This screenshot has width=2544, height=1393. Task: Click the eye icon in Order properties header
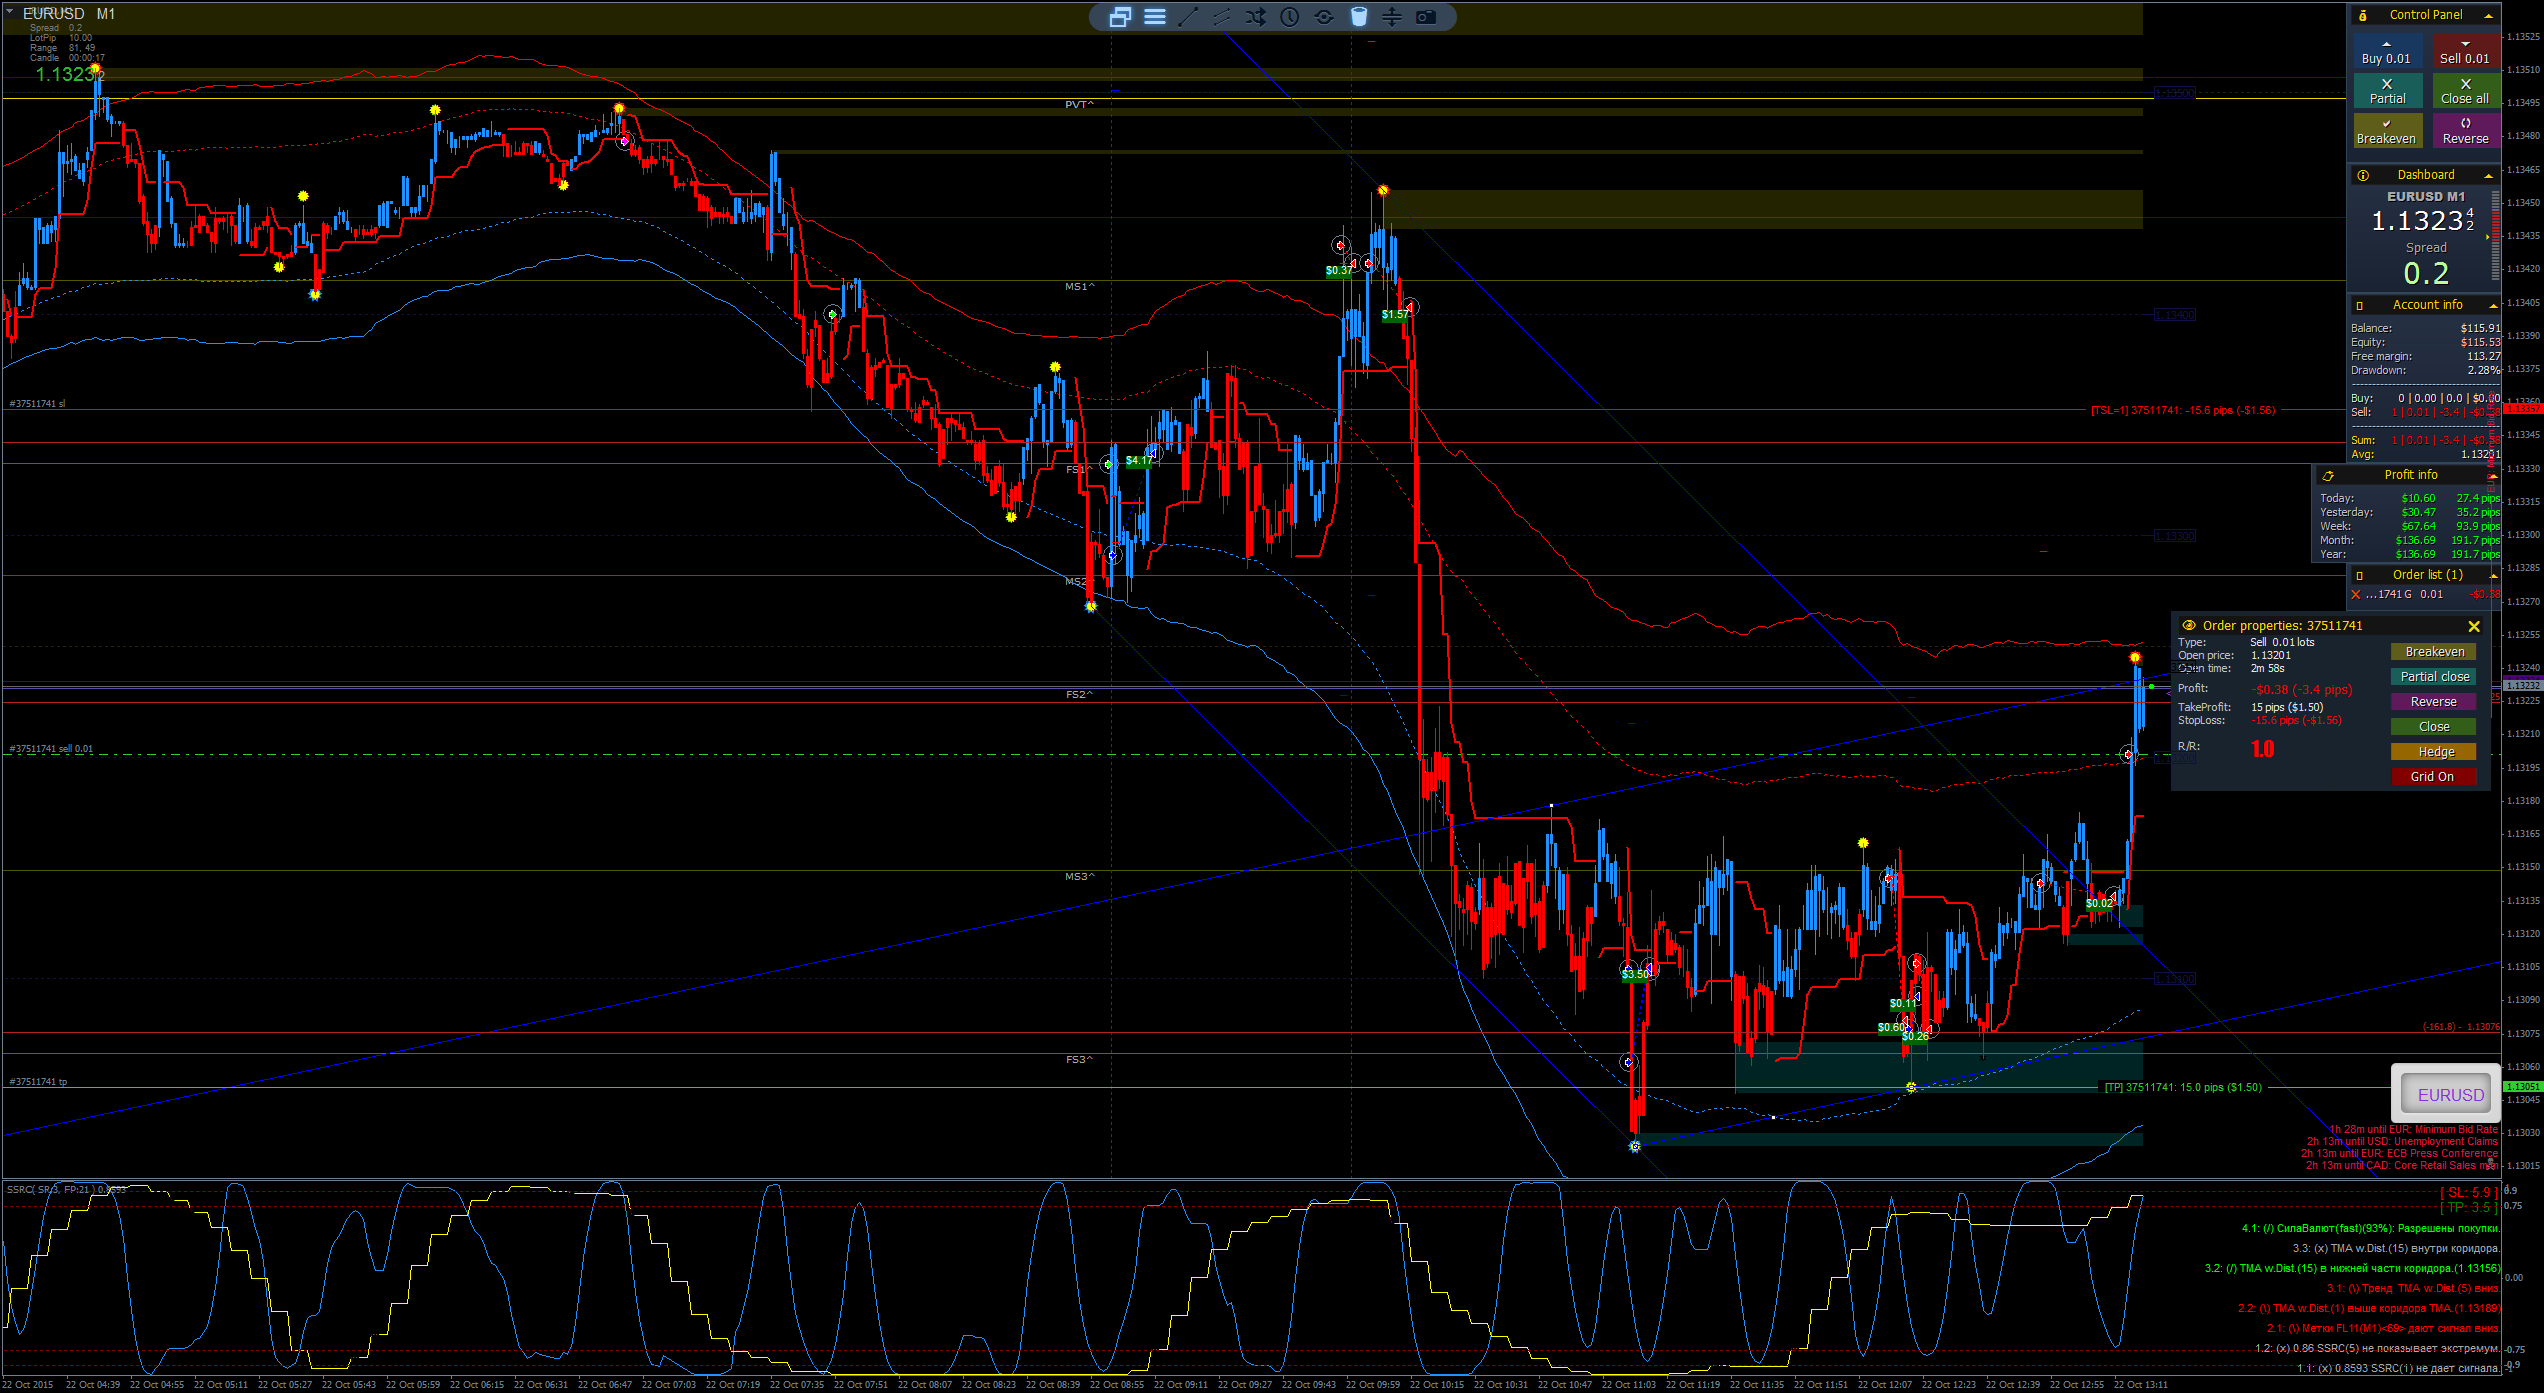tap(2189, 625)
